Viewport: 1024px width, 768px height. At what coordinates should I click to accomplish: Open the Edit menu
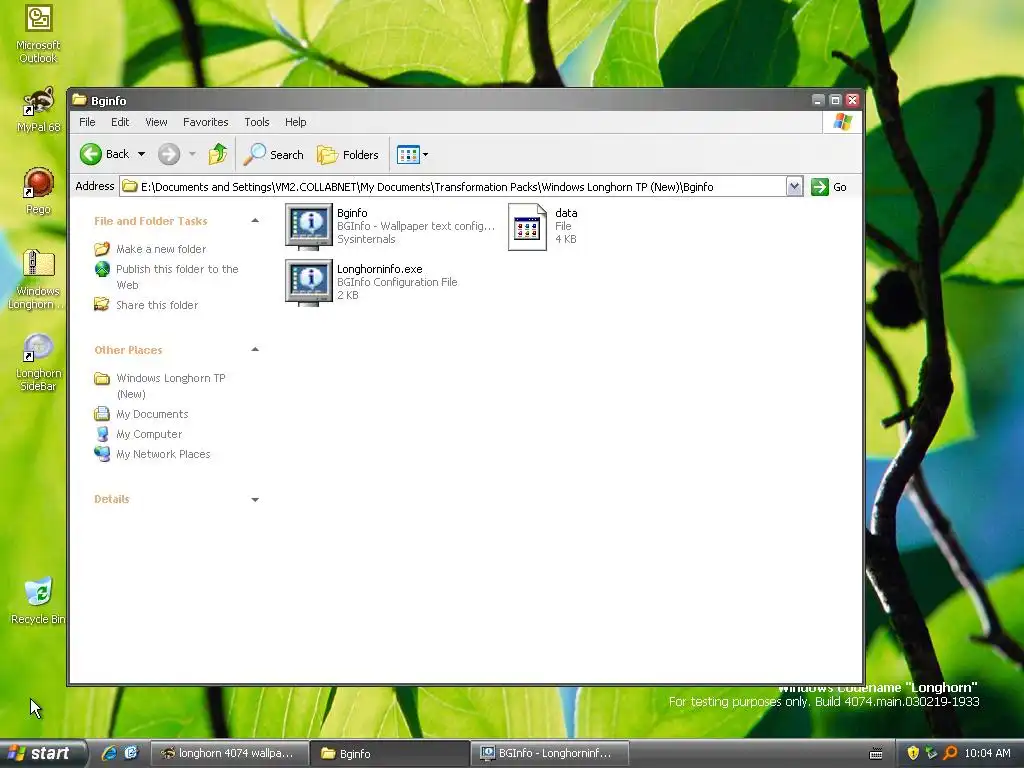click(120, 122)
